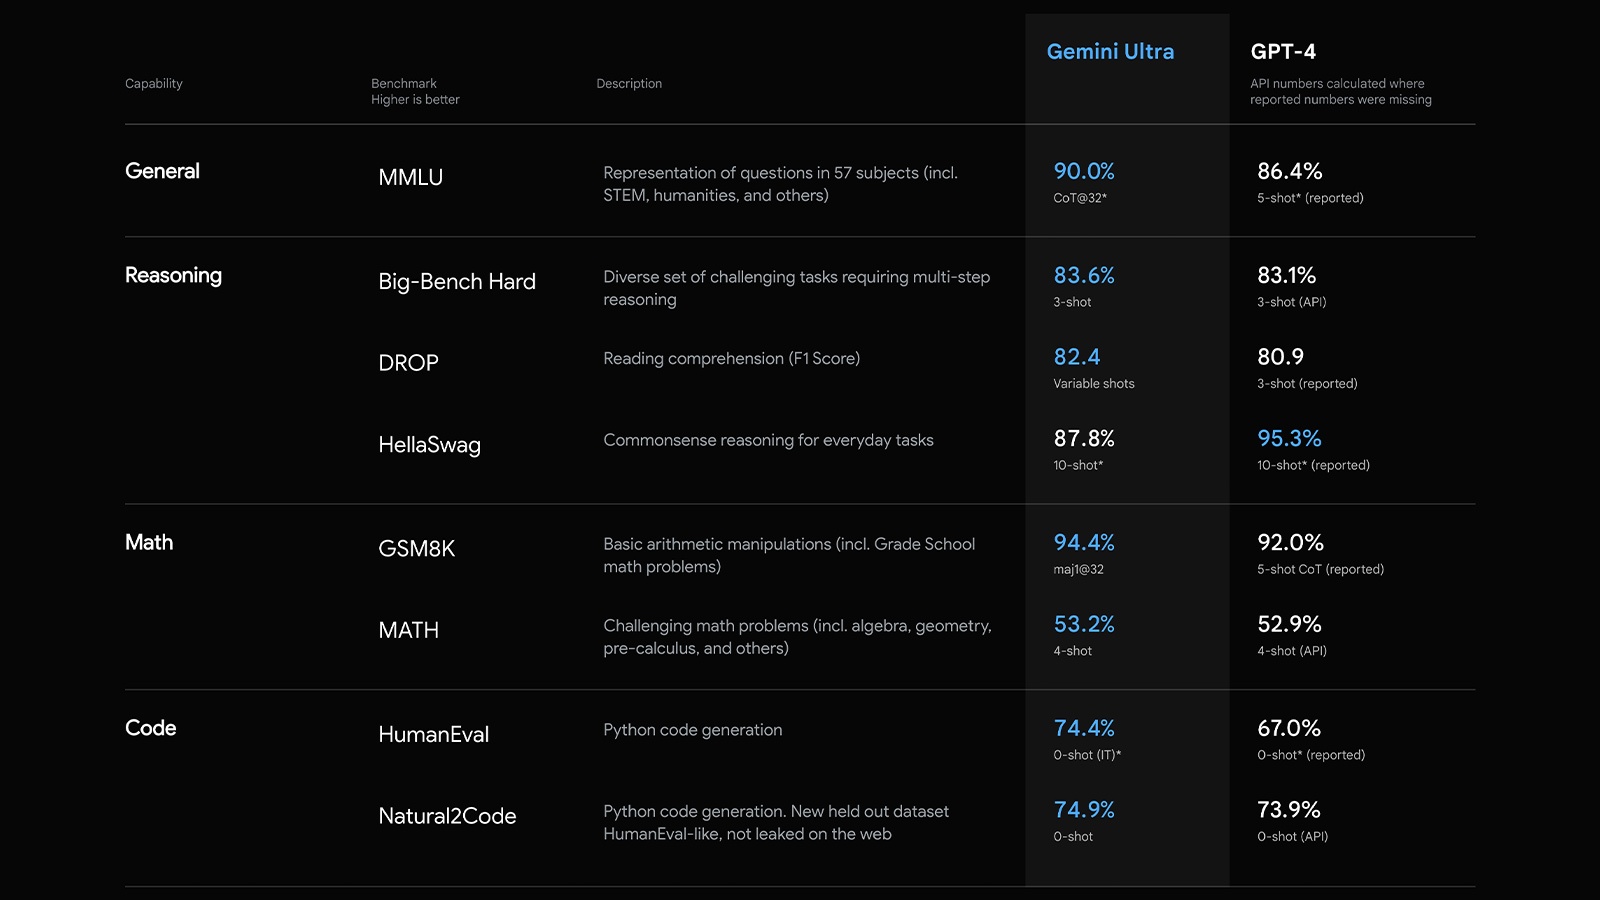Click the 'Reading comprehension (F1 Score)' description
Image resolution: width=1600 pixels, height=900 pixels.
point(731,359)
